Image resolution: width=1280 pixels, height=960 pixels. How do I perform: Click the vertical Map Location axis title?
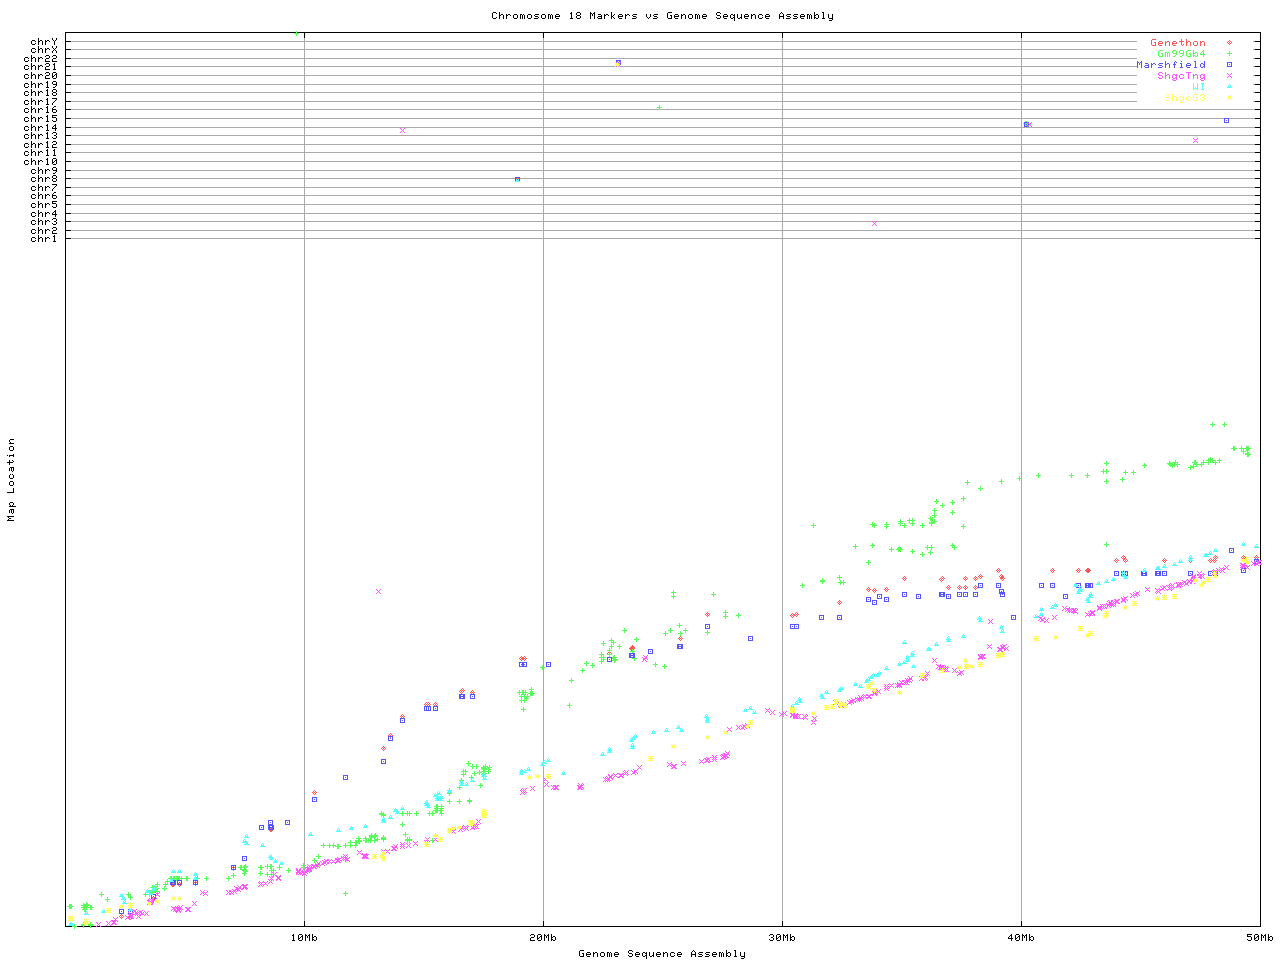coord(12,480)
